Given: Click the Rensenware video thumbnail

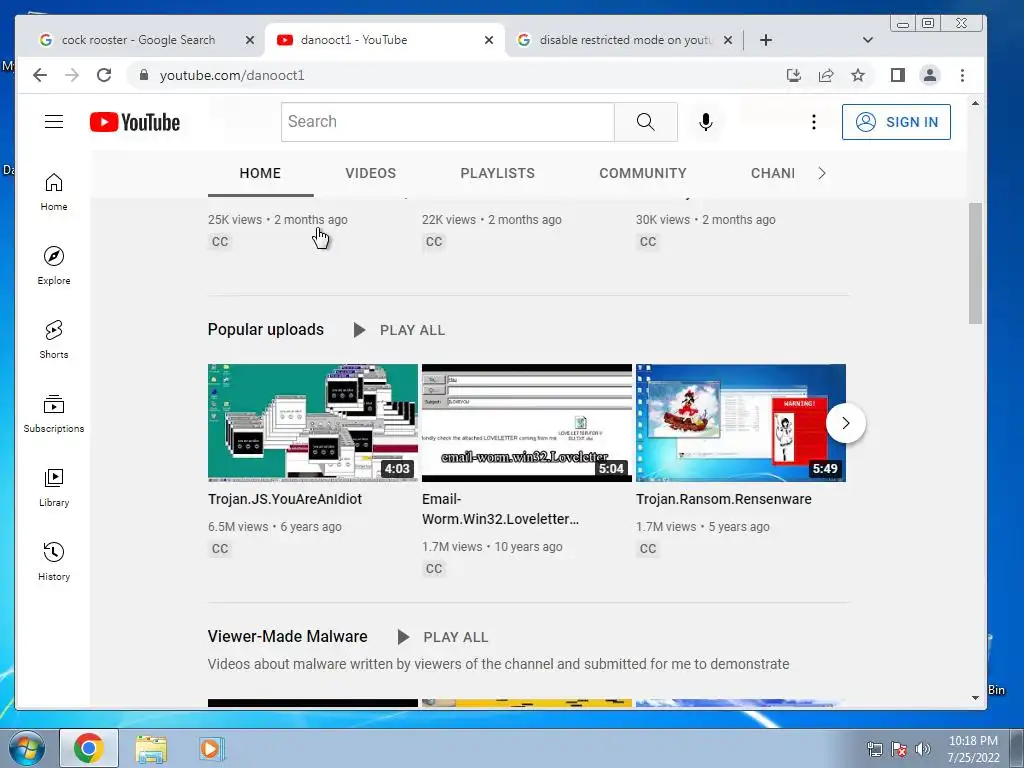Looking at the screenshot, I should (x=741, y=423).
